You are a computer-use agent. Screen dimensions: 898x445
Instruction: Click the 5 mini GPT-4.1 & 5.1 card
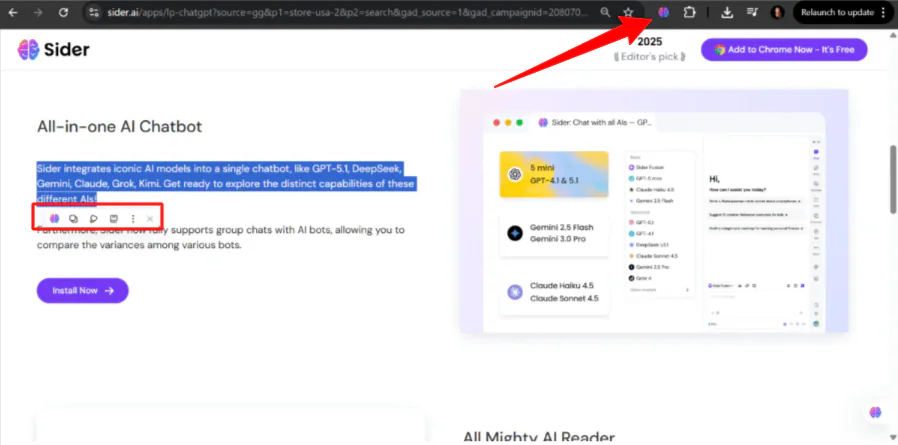point(554,174)
